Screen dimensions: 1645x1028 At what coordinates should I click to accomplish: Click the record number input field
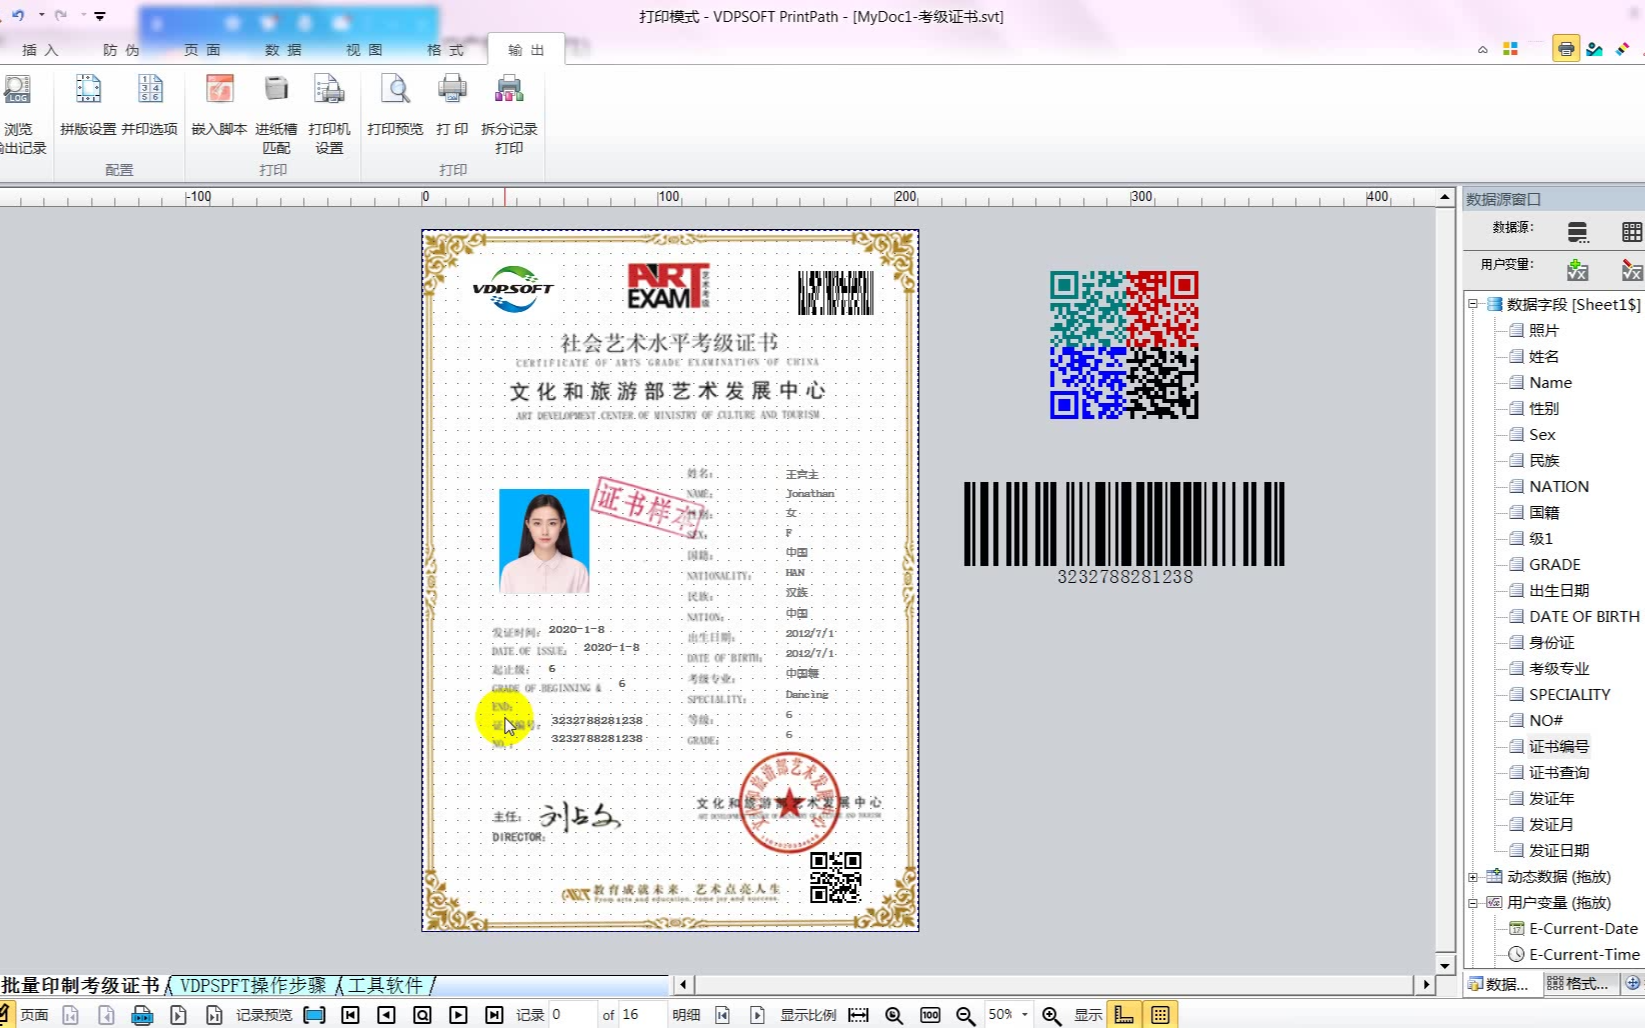point(570,1015)
